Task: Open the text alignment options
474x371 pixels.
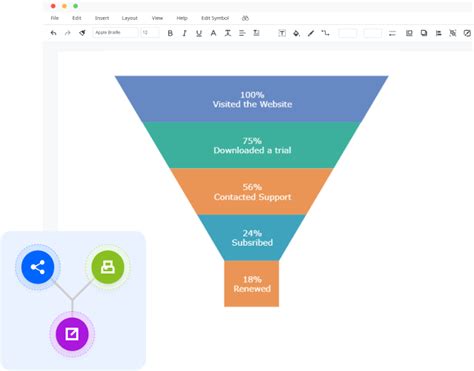Action: coord(242,33)
